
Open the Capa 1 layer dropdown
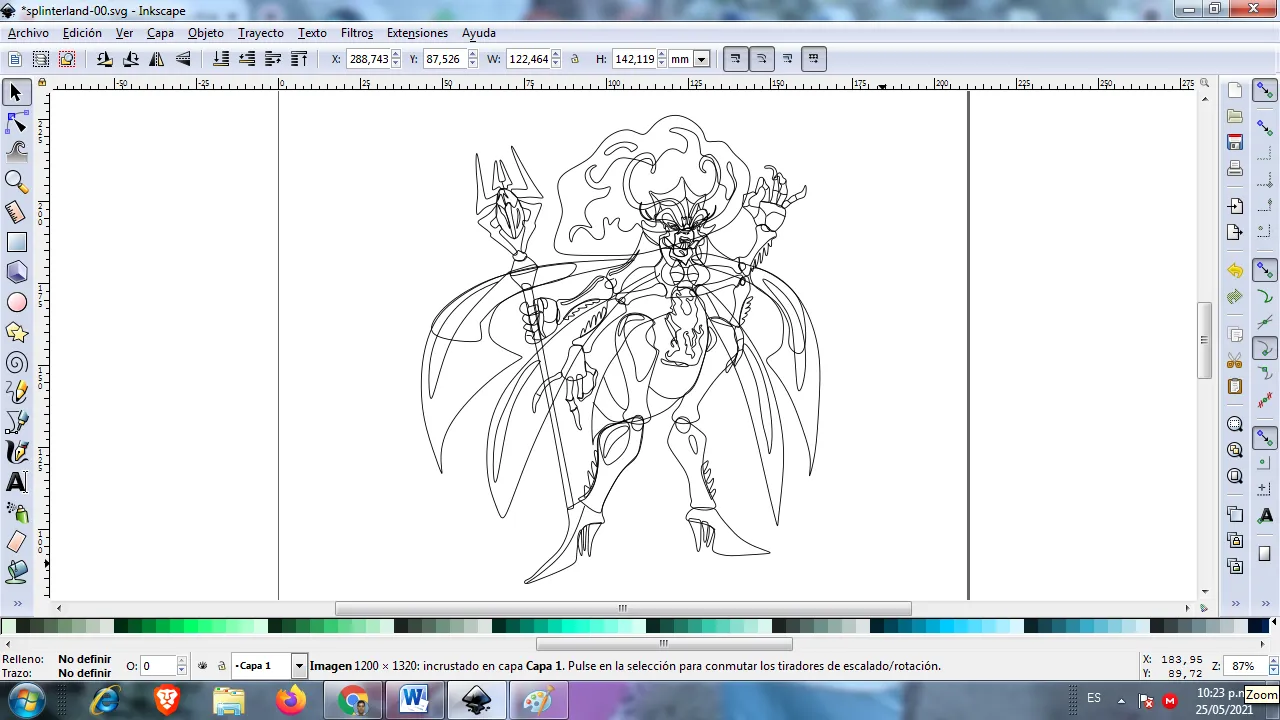coord(298,666)
